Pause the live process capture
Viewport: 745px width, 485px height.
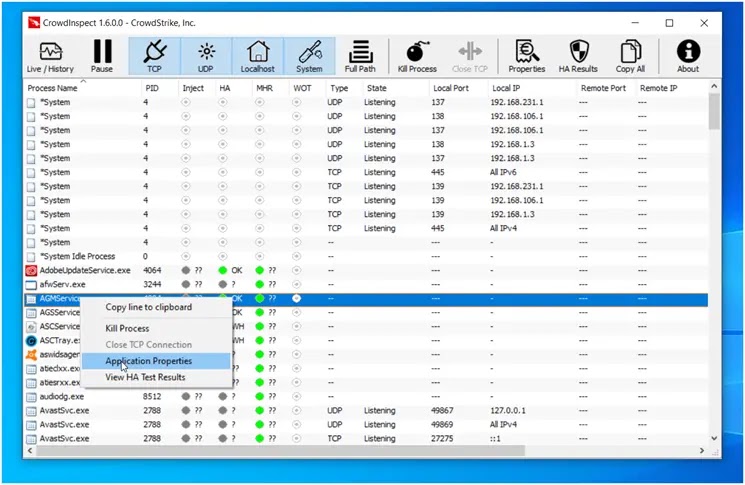pos(102,57)
